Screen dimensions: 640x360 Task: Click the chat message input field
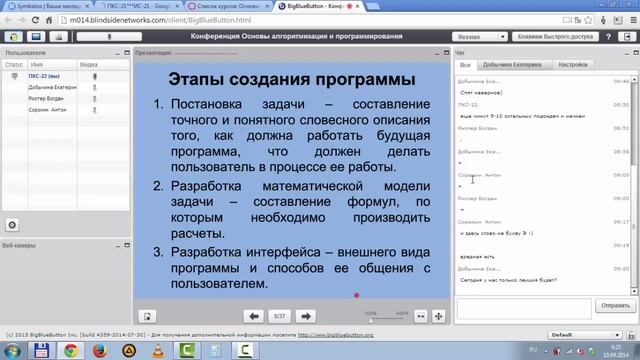tap(524, 309)
